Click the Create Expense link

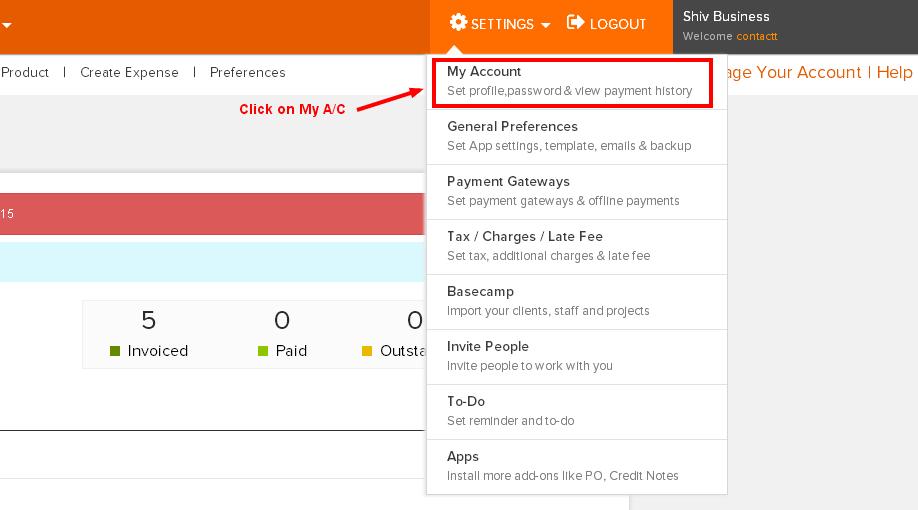[129, 73]
